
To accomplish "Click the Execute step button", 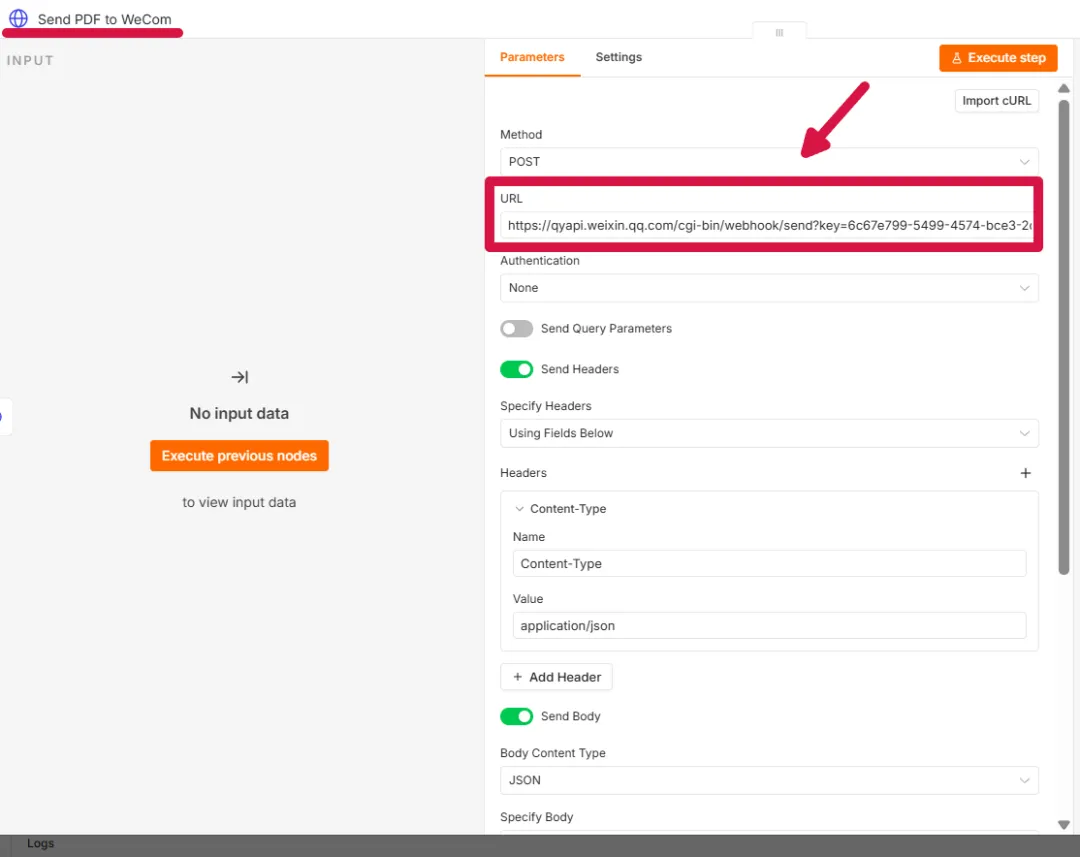I will (x=998, y=58).
